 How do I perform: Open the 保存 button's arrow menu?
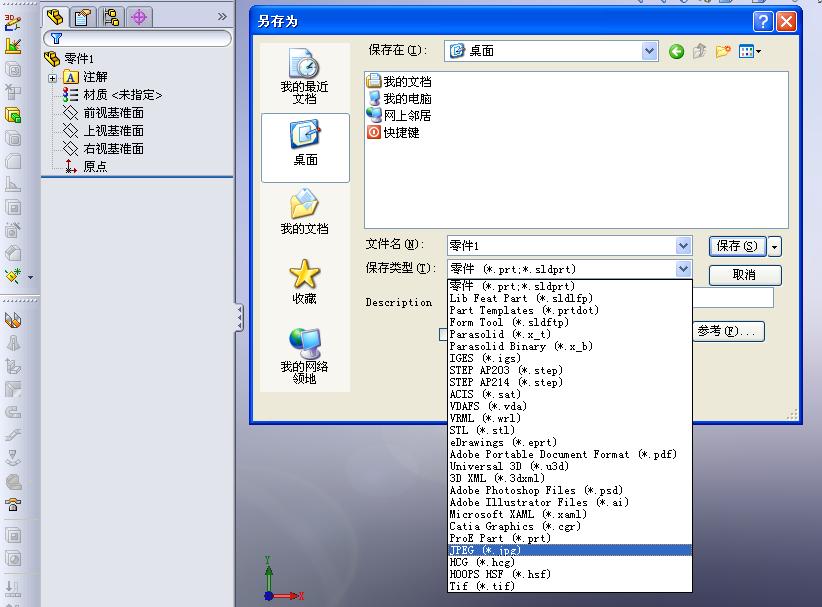[x=774, y=246]
